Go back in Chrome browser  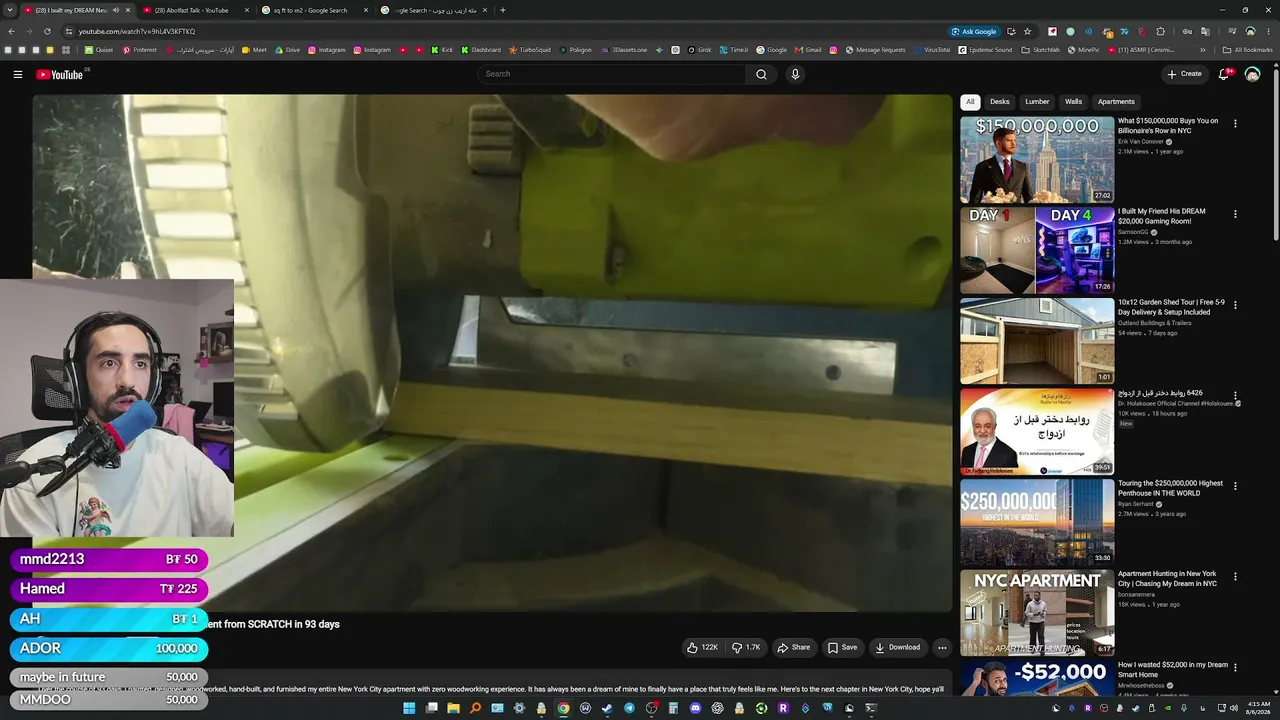pyautogui.click(x=11, y=31)
